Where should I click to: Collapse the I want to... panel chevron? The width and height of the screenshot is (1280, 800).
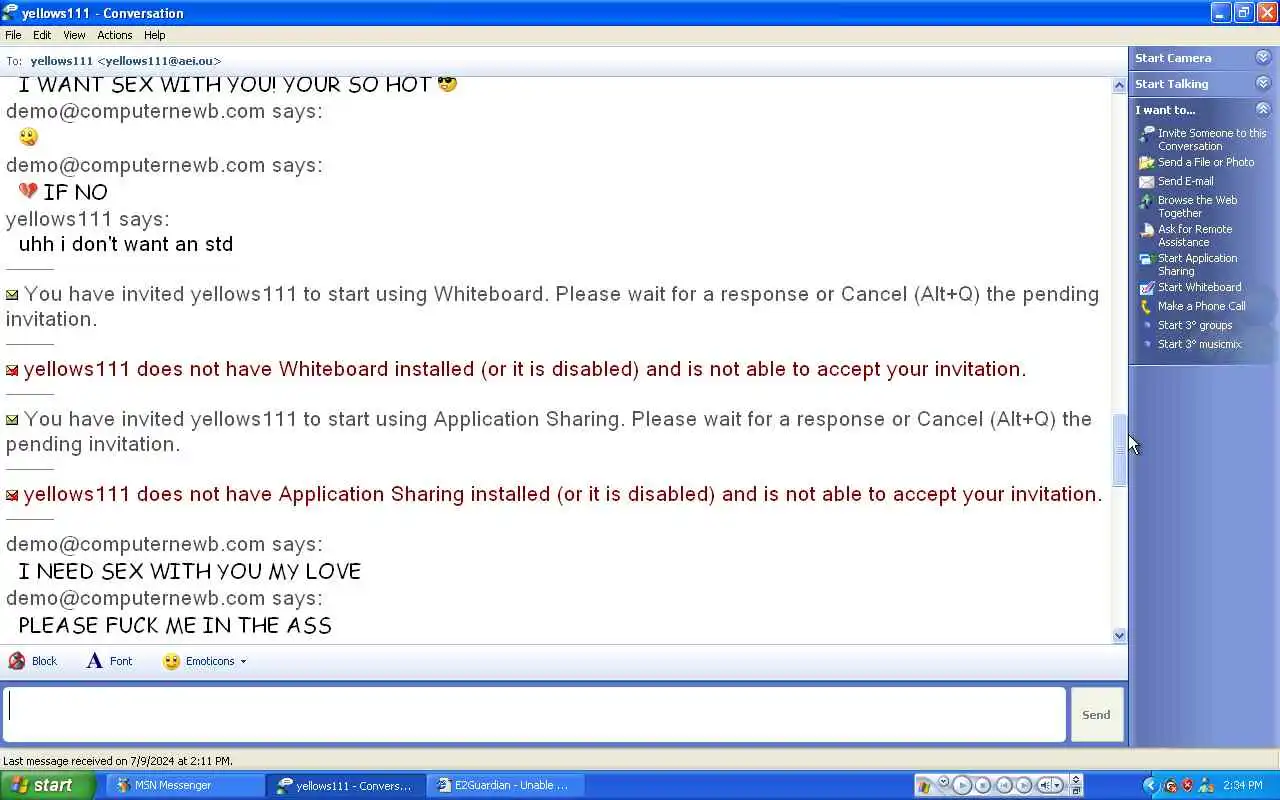click(1263, 109)
